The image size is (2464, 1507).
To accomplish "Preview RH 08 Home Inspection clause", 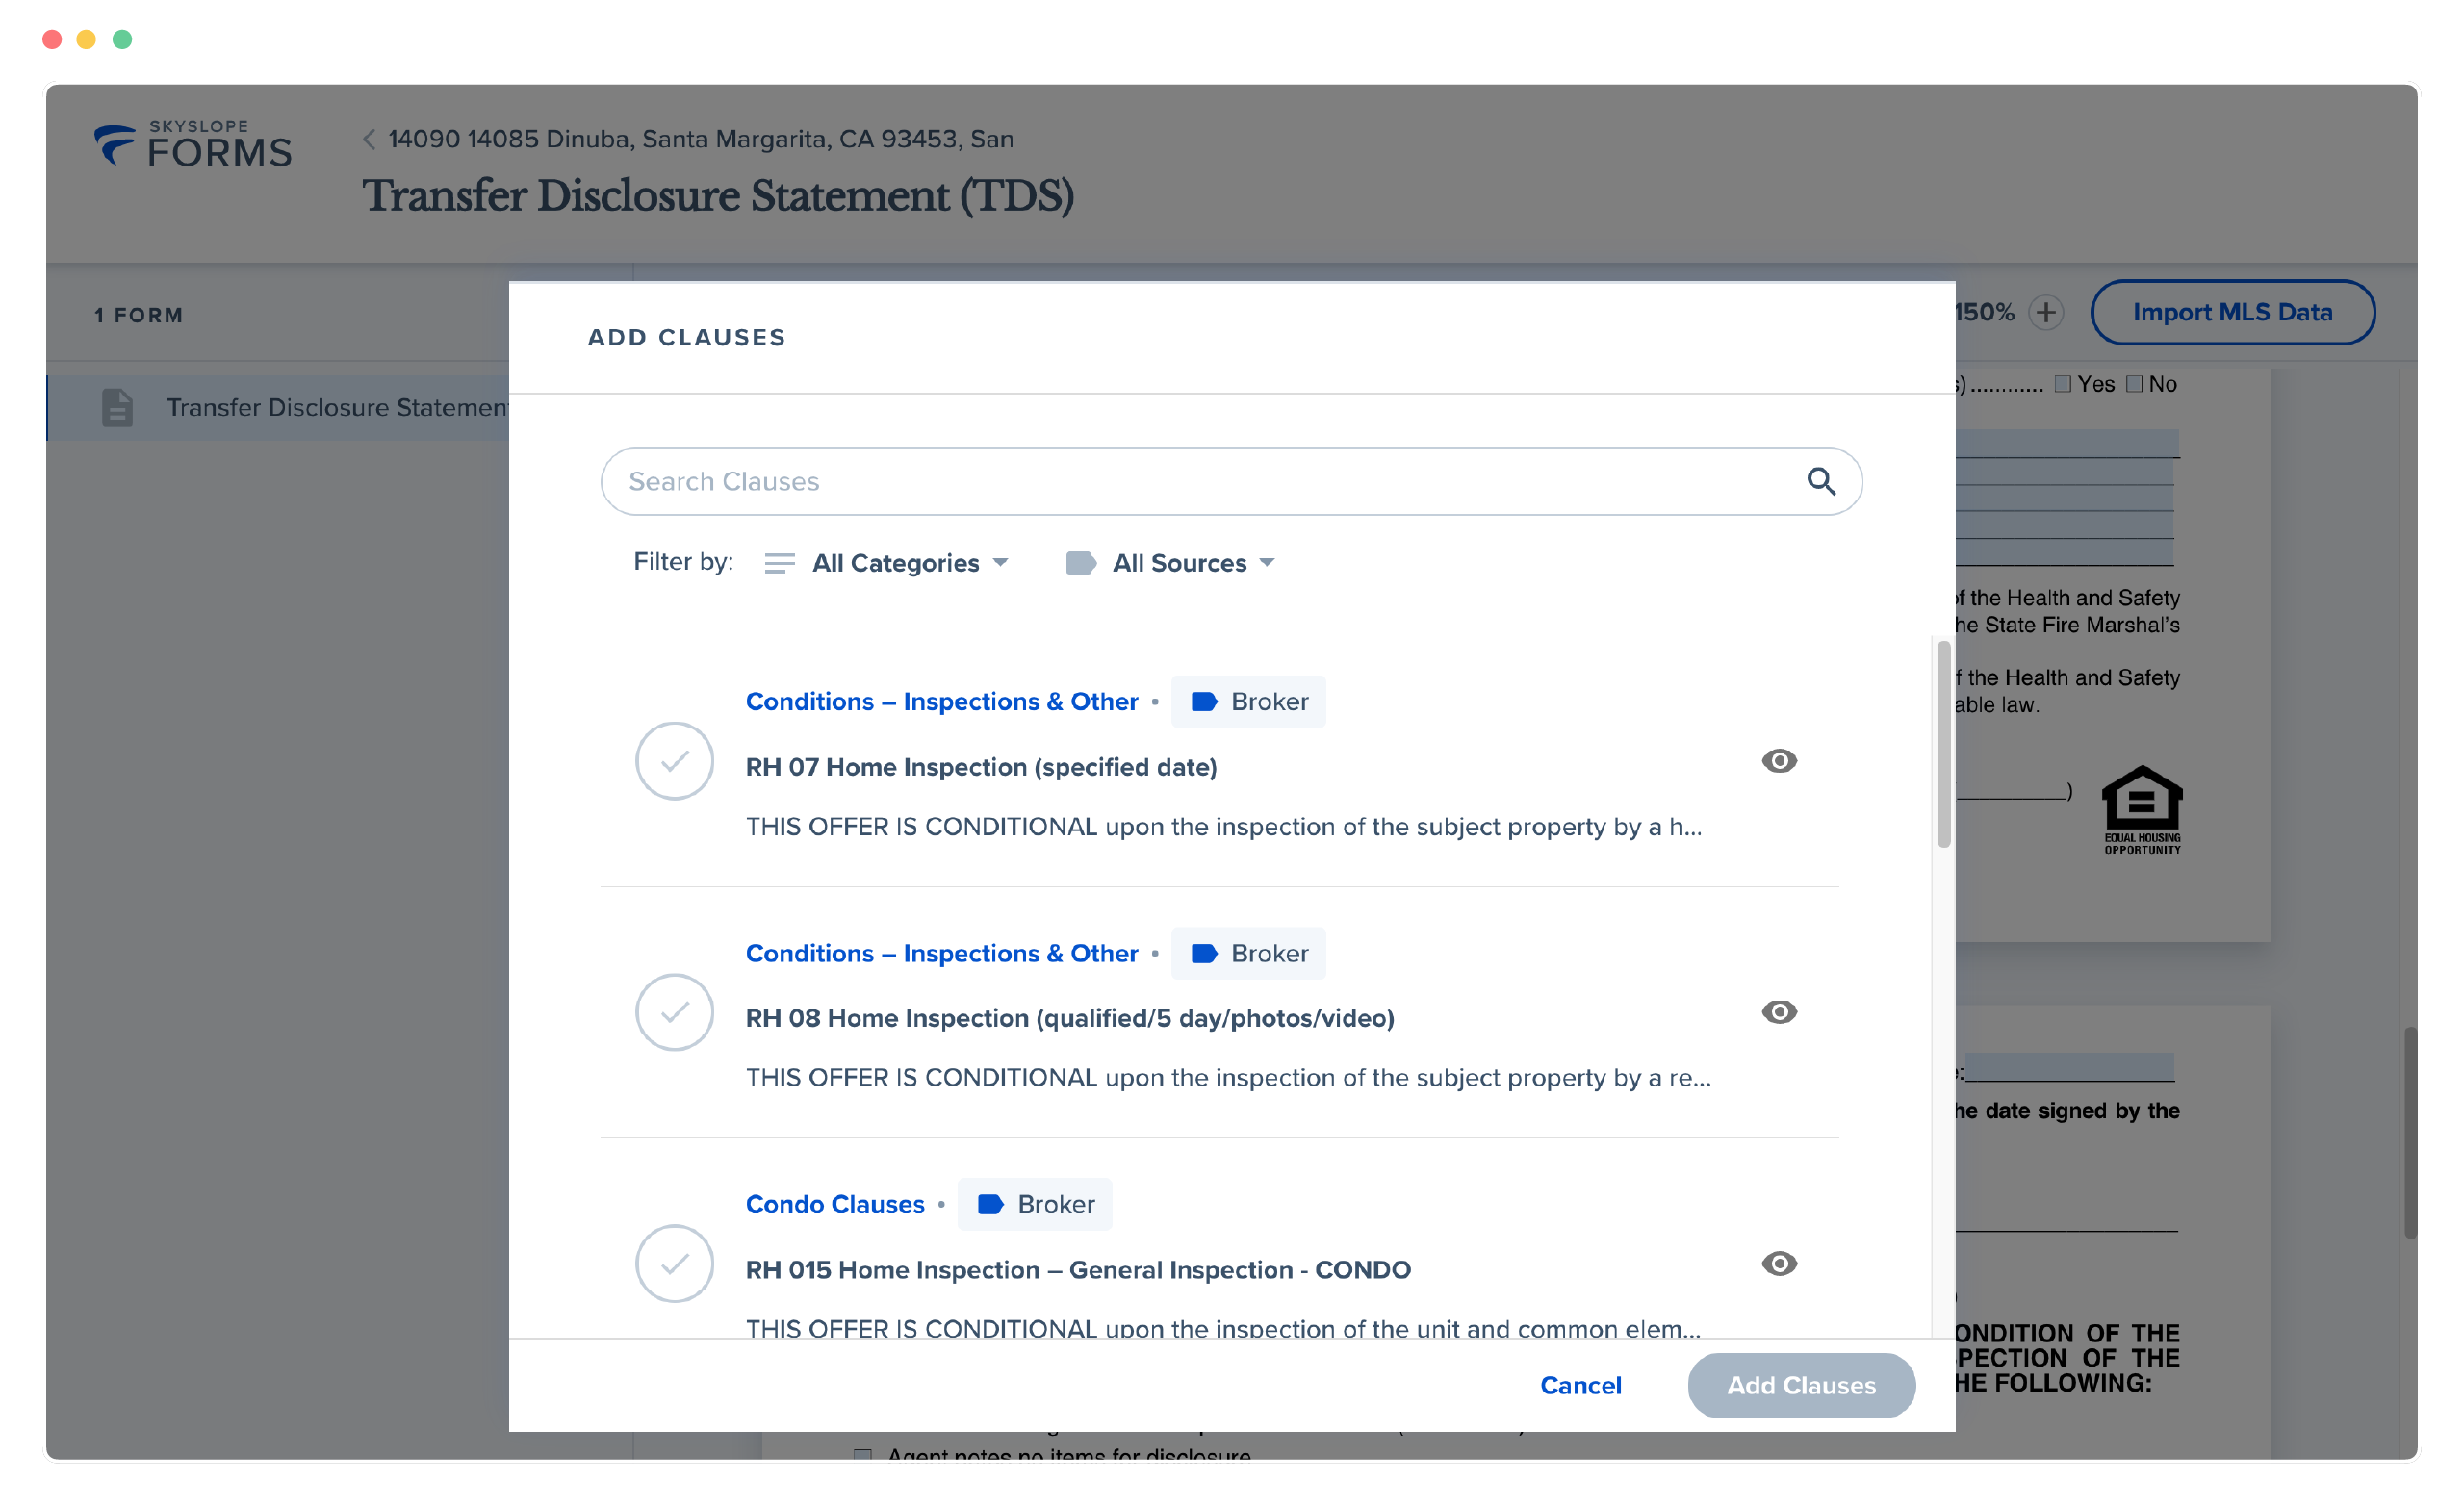I will pos(1779,1012).
